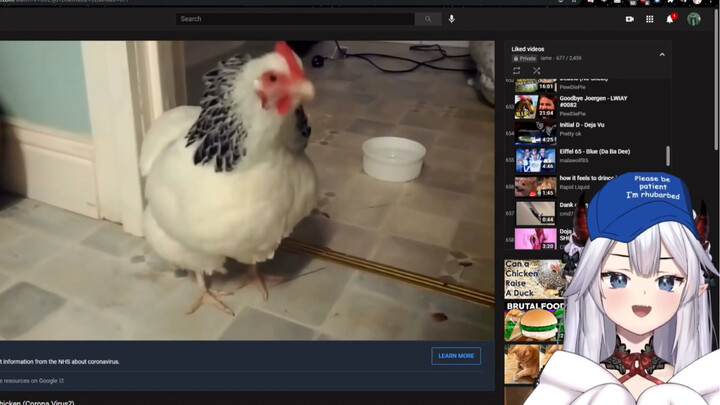Select the 16:01 PewDiePie playlist thumbnail

pyautogui.click(x=535, y=85)
